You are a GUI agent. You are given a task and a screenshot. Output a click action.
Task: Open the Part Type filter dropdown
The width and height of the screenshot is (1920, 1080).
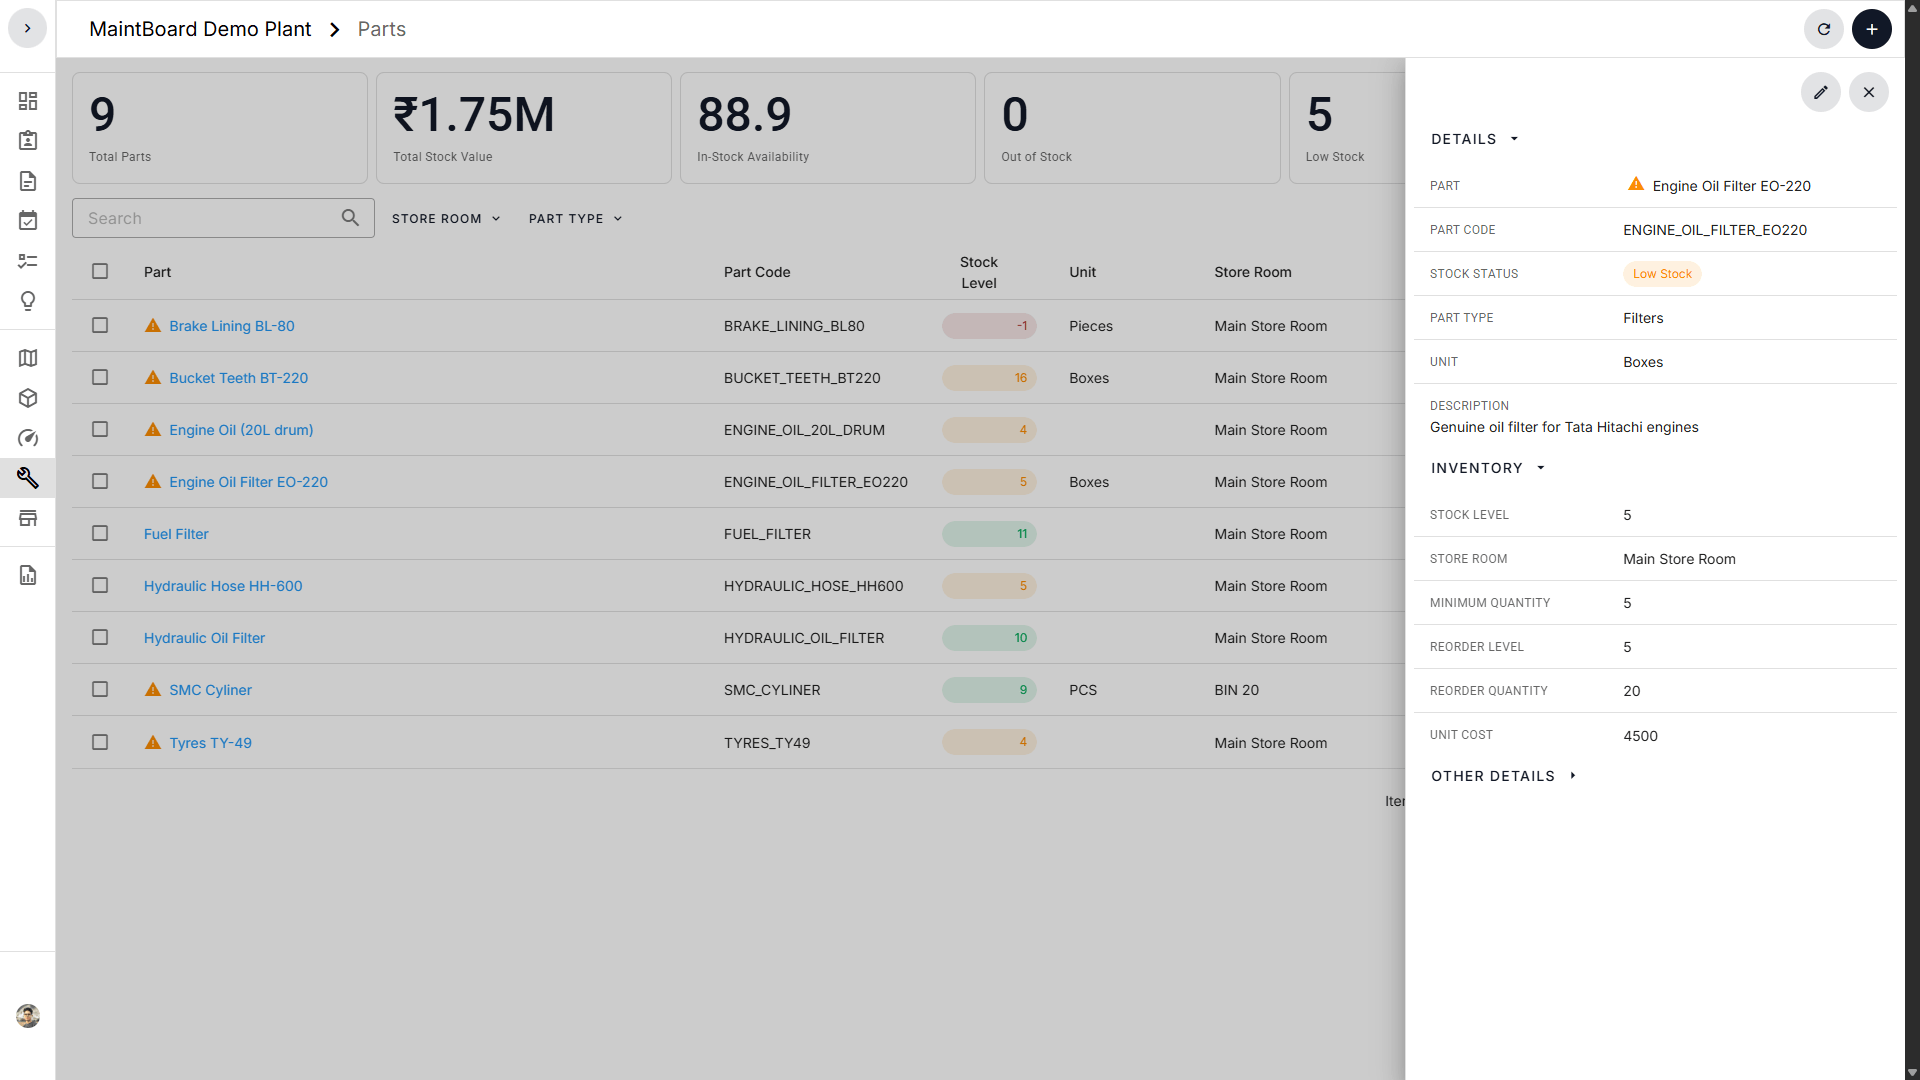575,219
